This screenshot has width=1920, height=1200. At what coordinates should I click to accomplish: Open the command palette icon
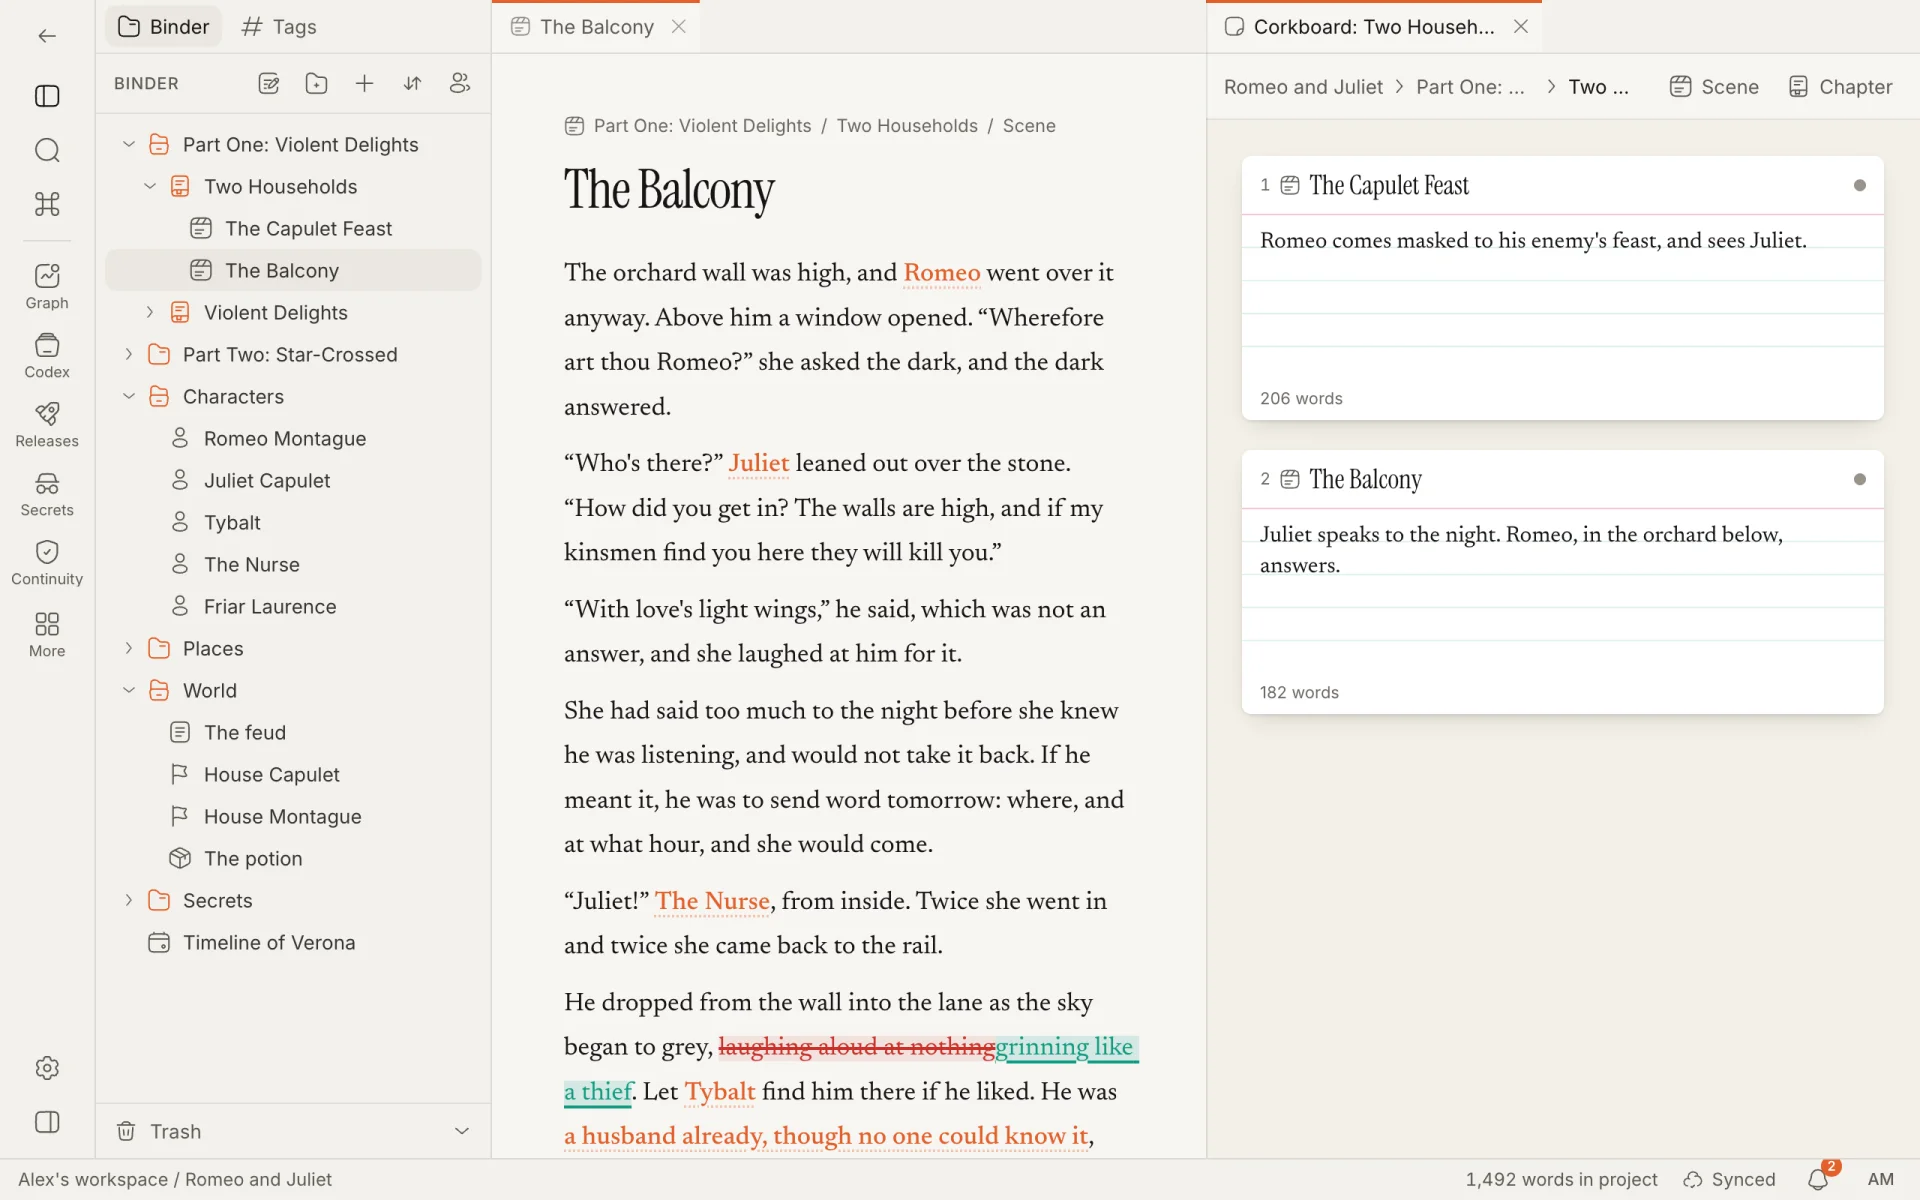47,204
